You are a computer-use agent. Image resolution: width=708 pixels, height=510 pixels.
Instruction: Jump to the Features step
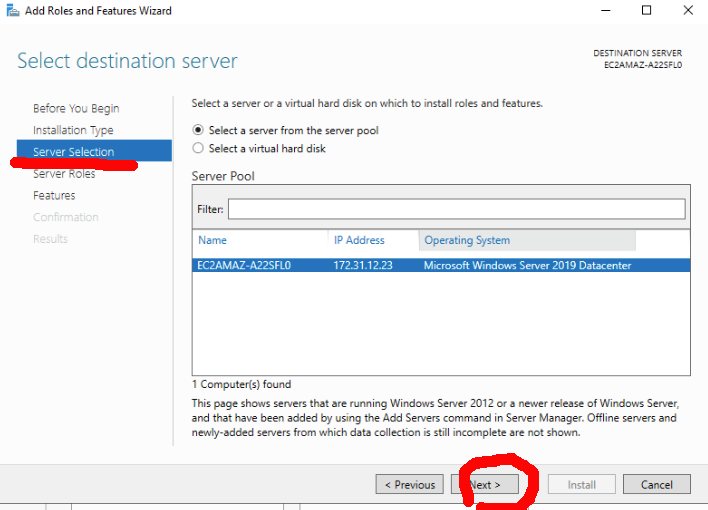(x=54, y=195)
